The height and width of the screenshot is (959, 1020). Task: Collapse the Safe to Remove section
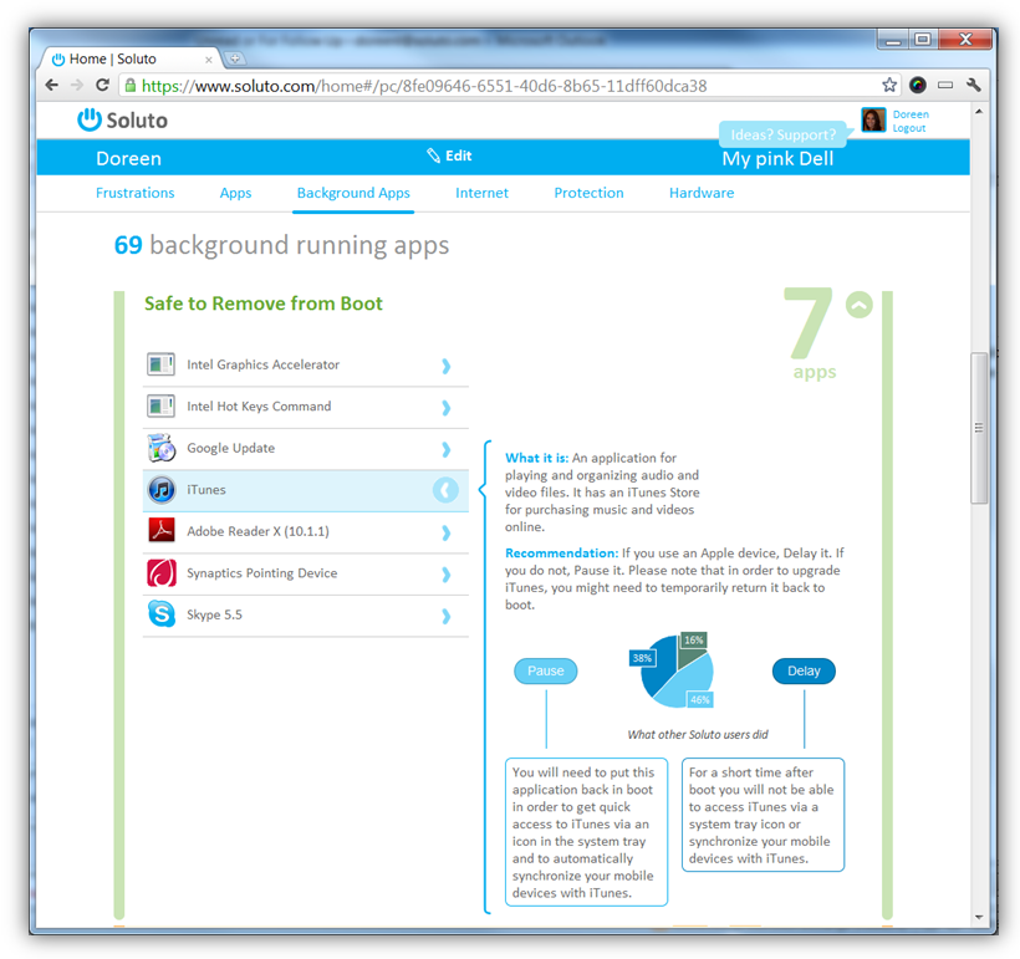859,304
